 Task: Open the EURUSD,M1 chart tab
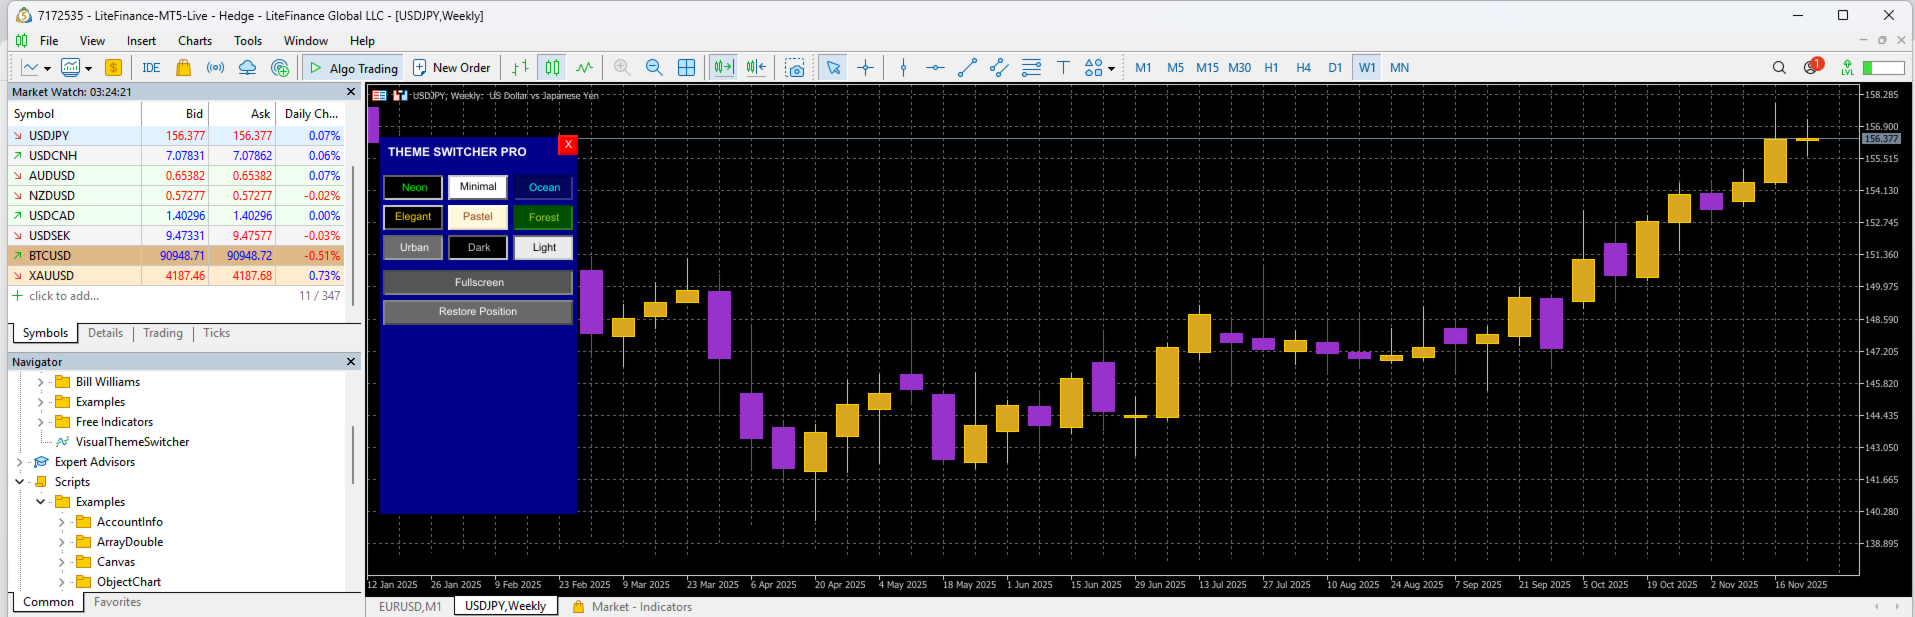pos(410,606)
